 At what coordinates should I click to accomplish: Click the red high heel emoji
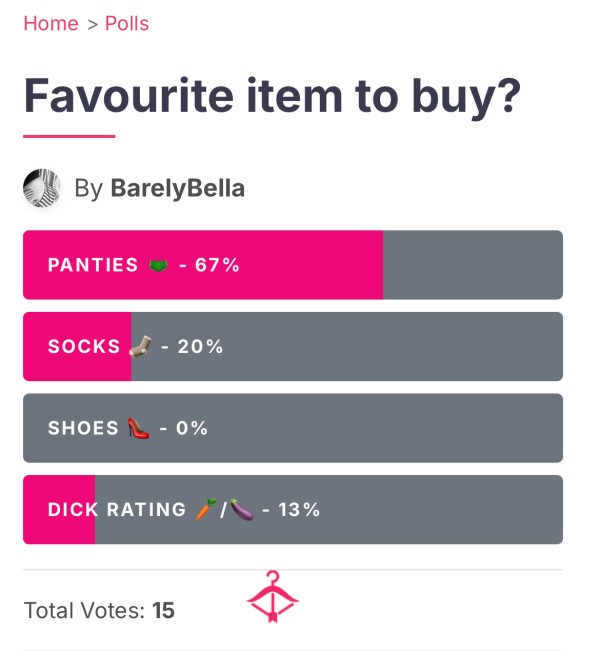(x=138, y=428)
